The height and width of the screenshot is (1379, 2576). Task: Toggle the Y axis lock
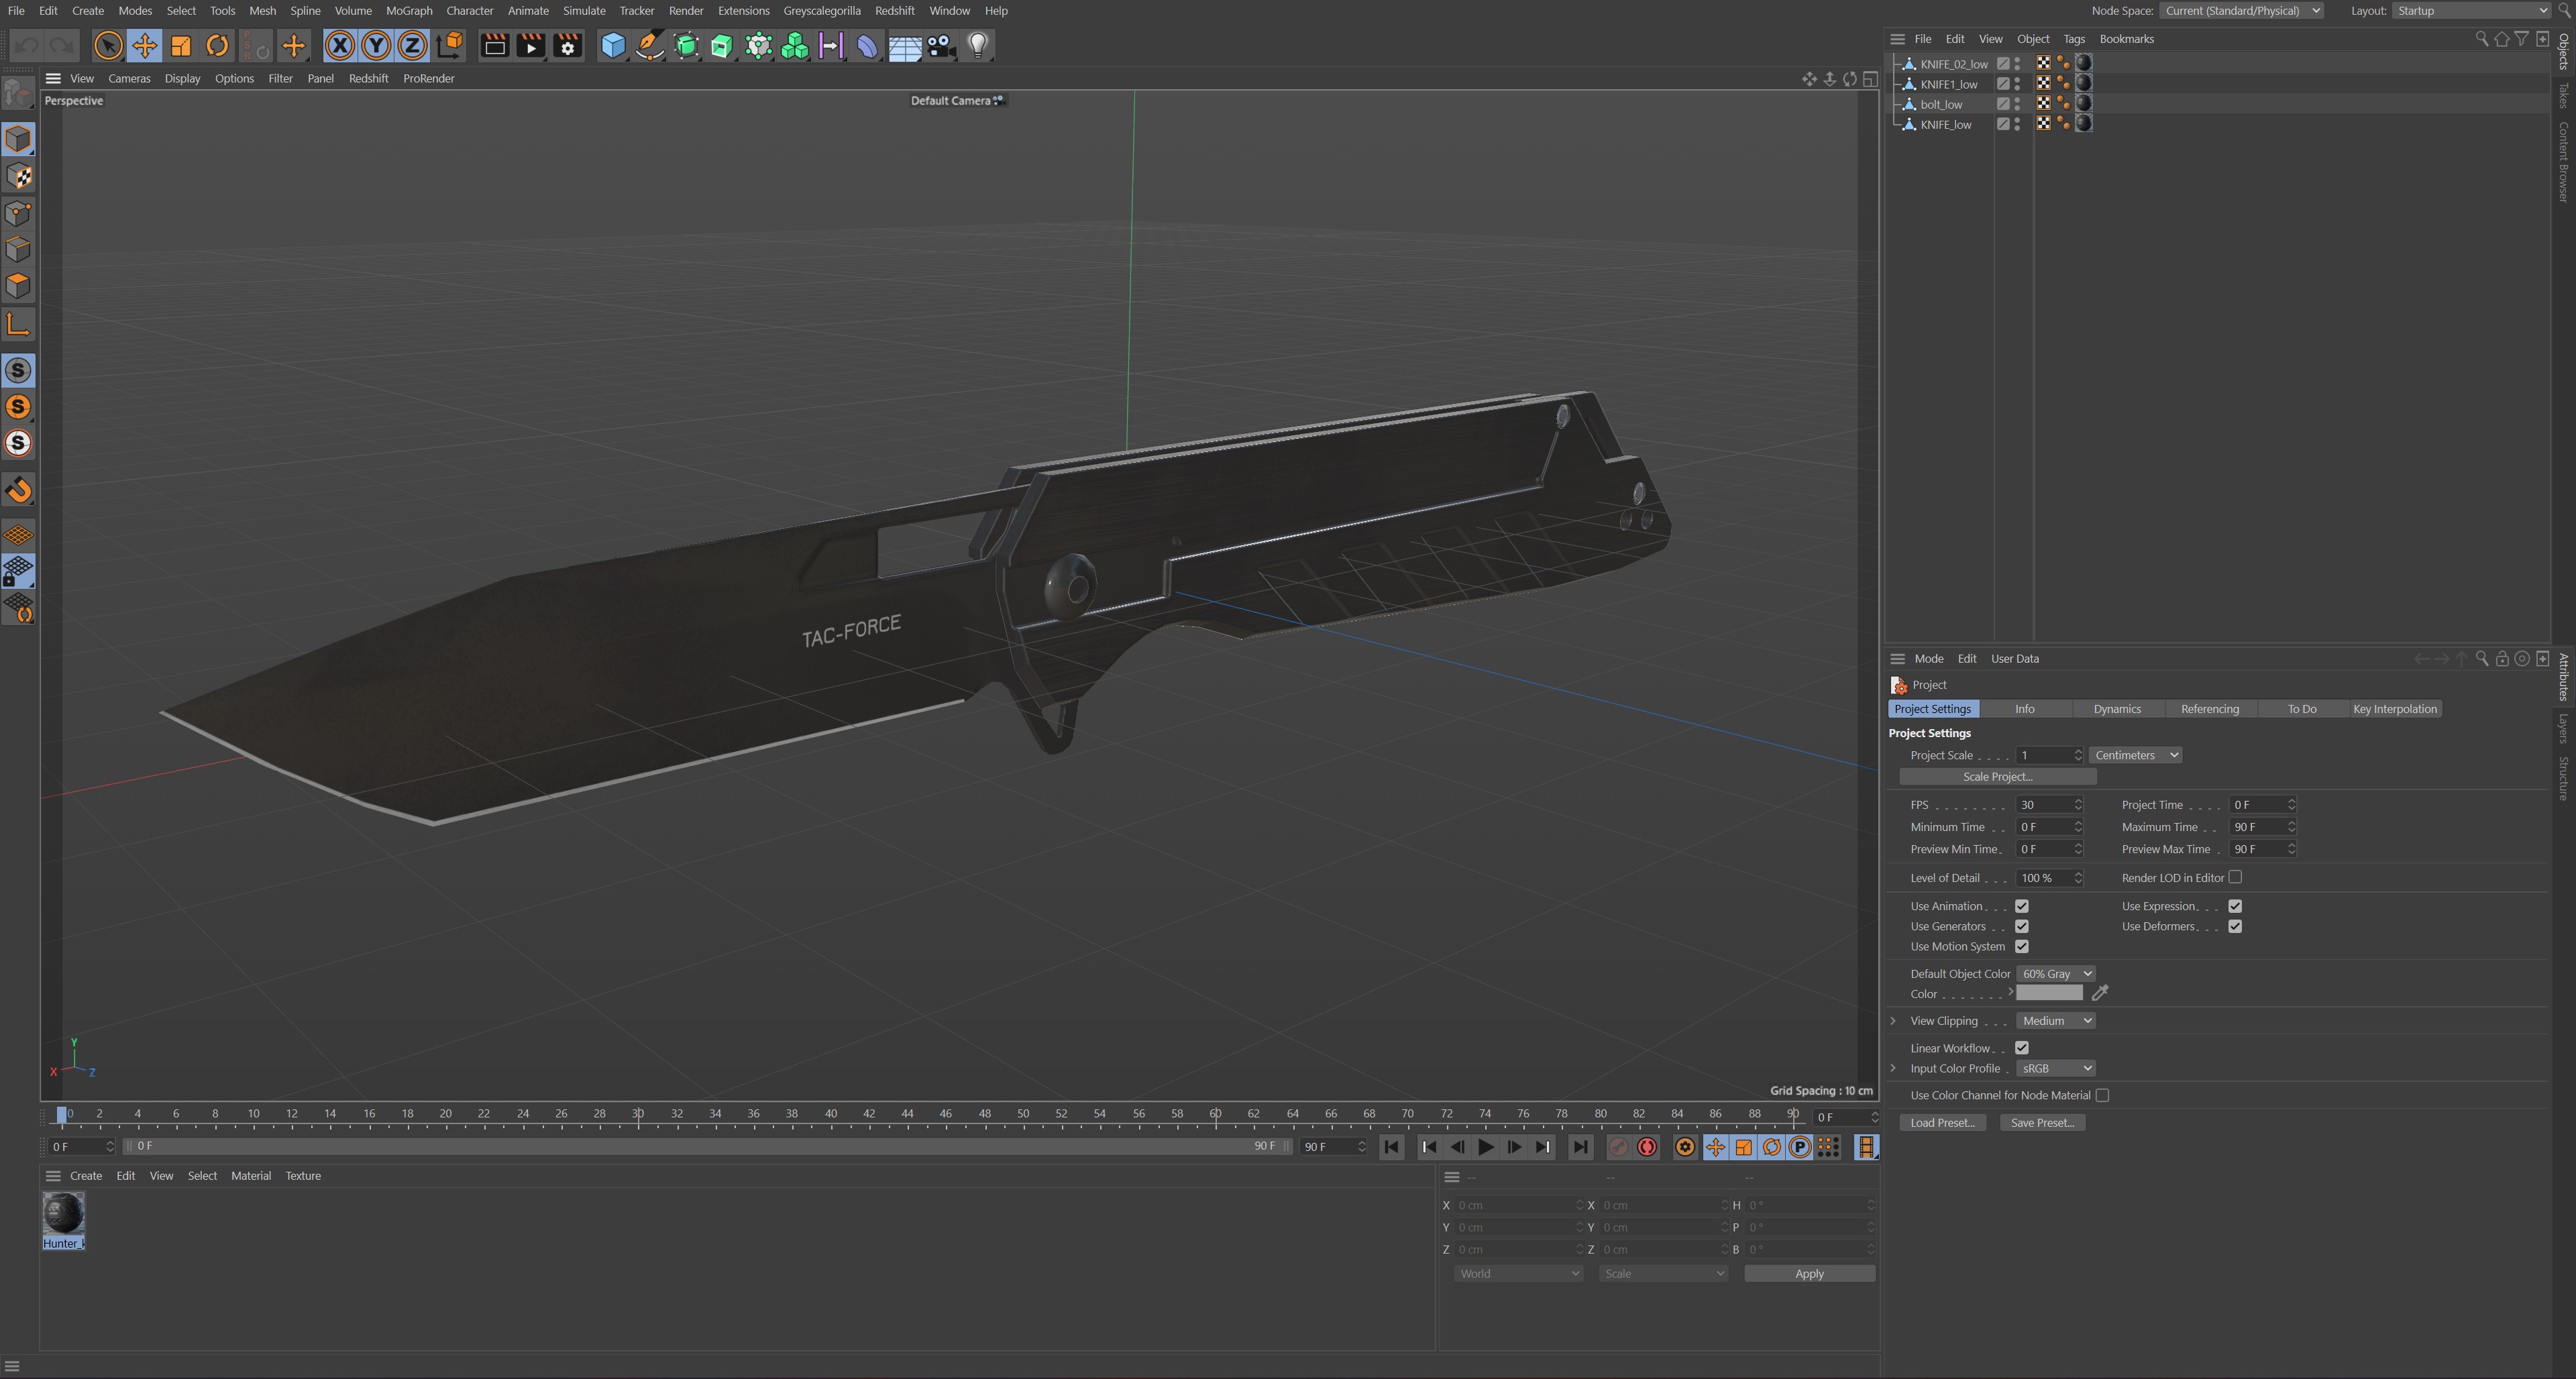point(376,46)
